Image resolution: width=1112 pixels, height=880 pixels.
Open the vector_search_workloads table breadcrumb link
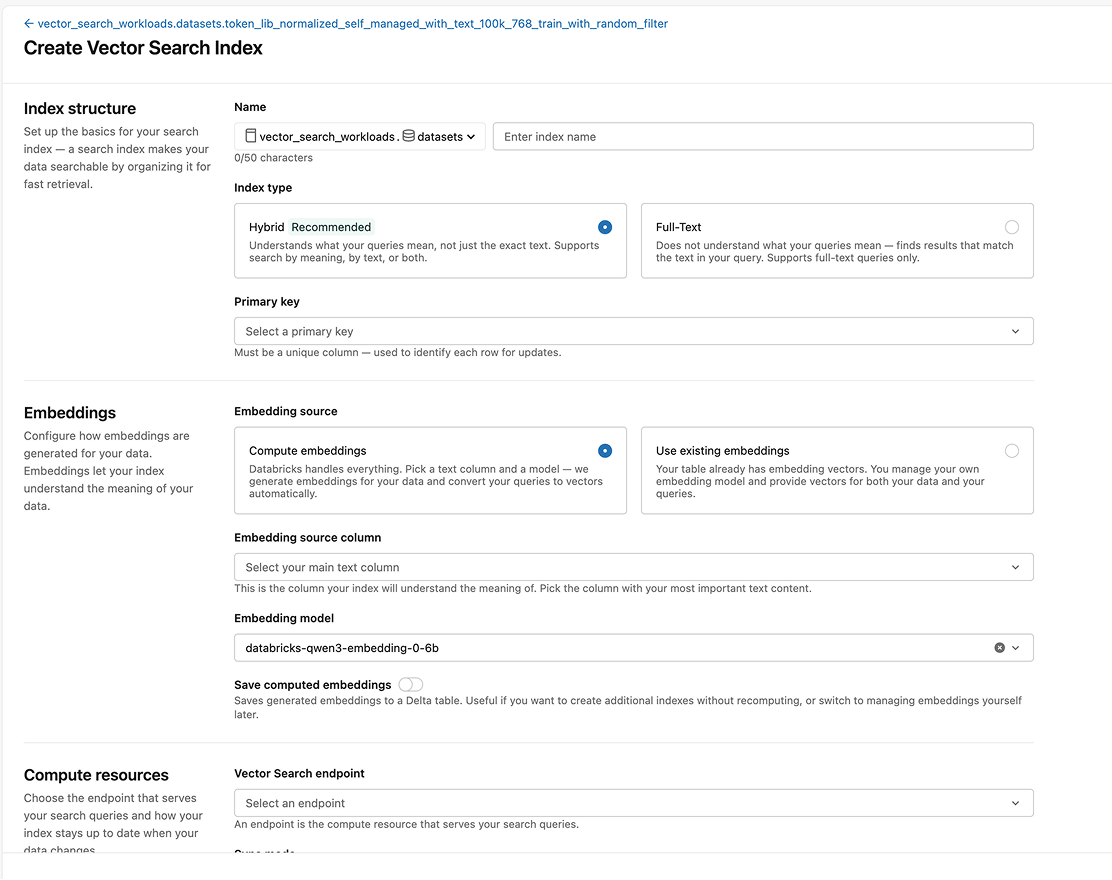tap(352, 23)
